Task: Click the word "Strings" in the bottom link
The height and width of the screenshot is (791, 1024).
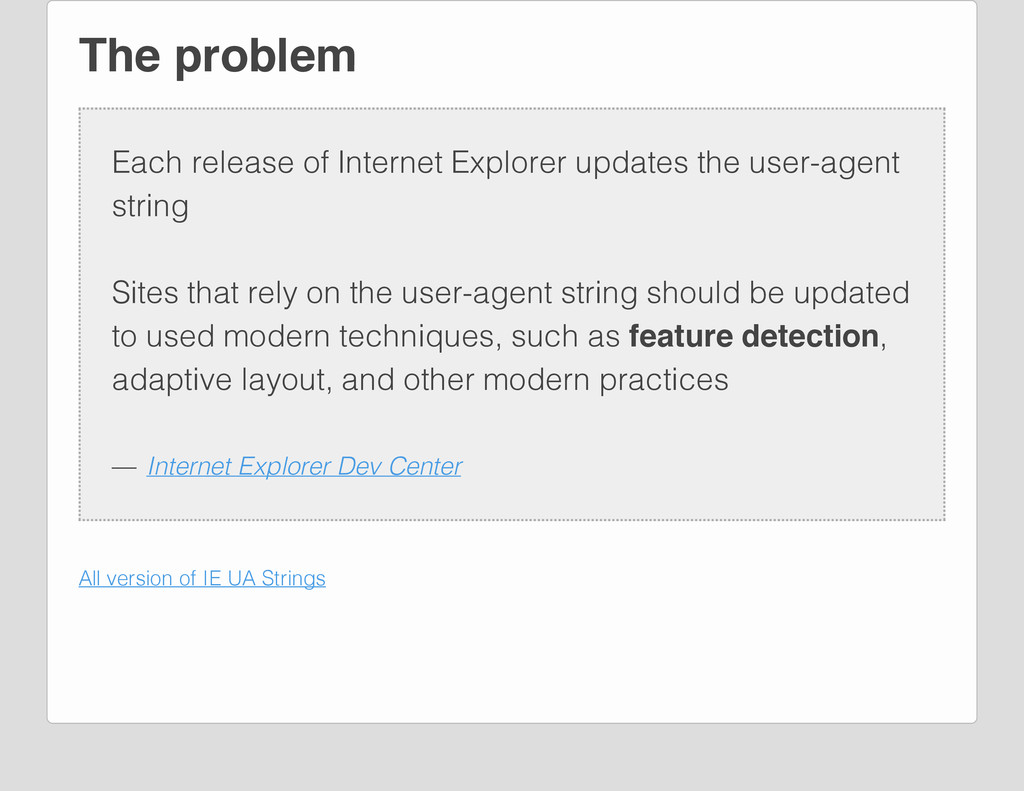Action: tap(293, 578)
